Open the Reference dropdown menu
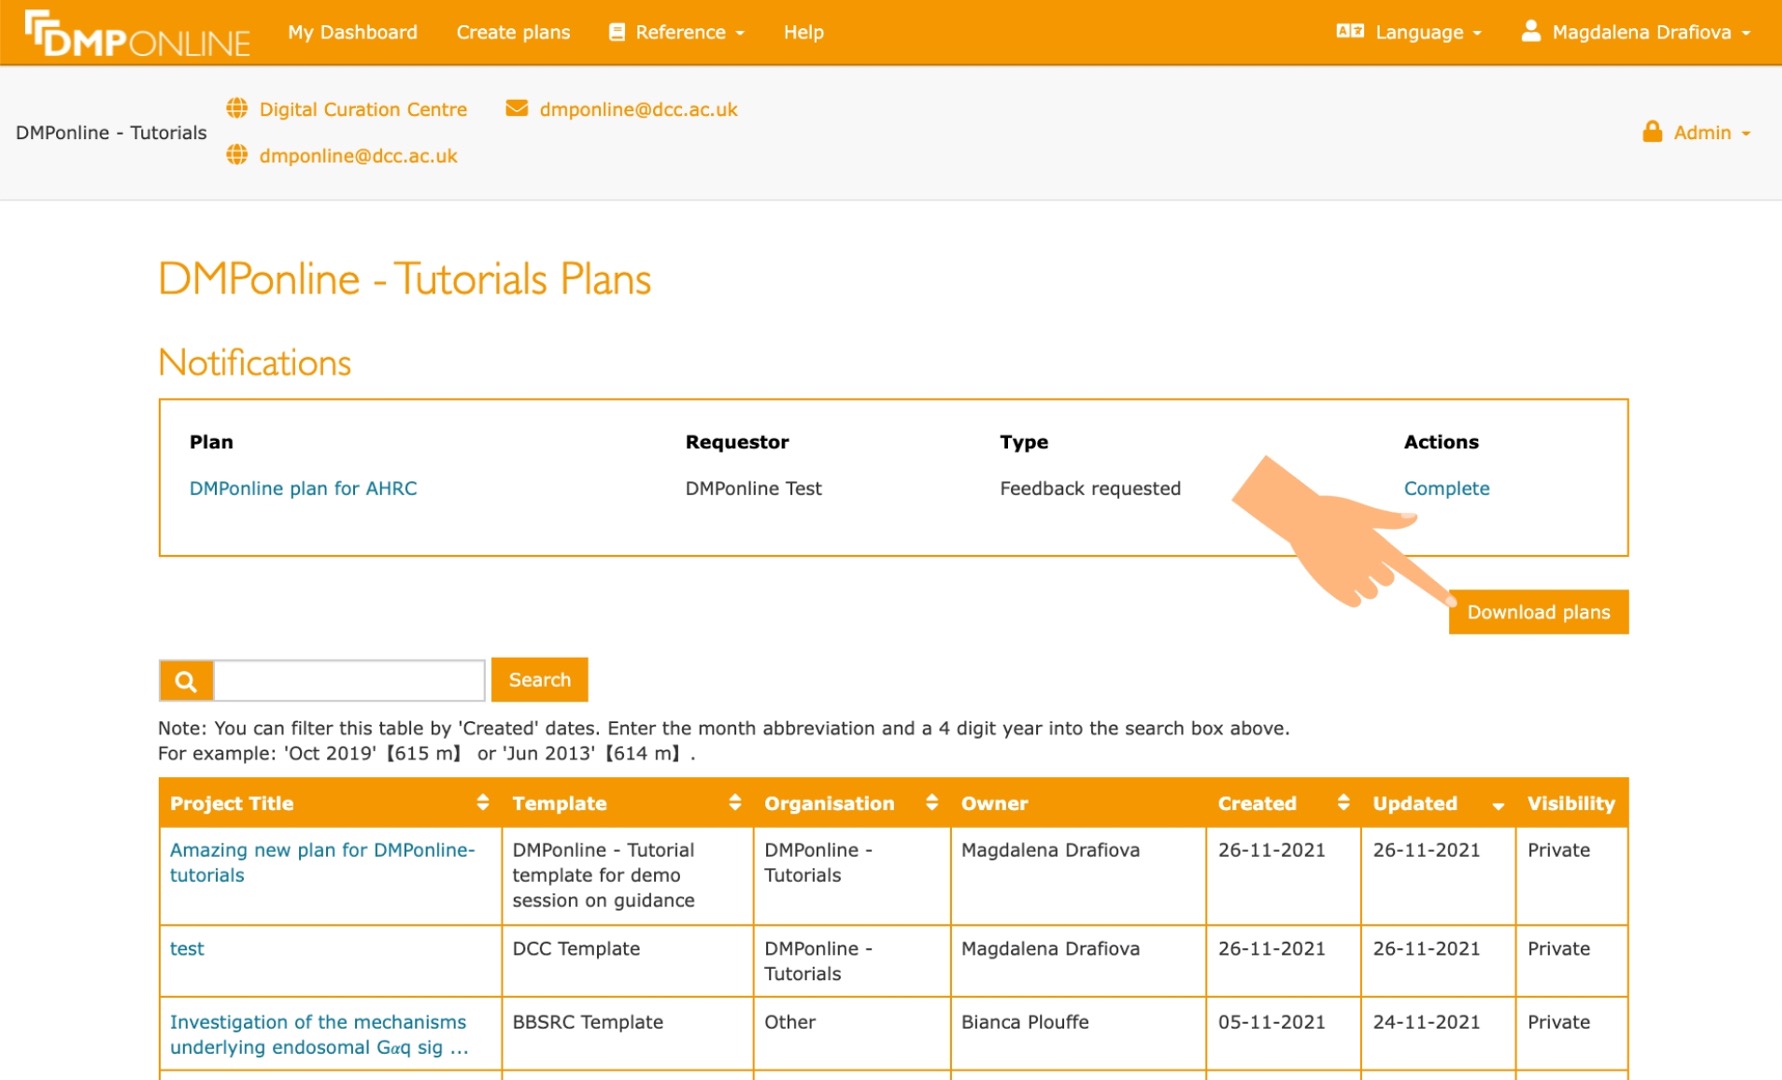The image size is (1782, 1080). click(x=678, y=32)
